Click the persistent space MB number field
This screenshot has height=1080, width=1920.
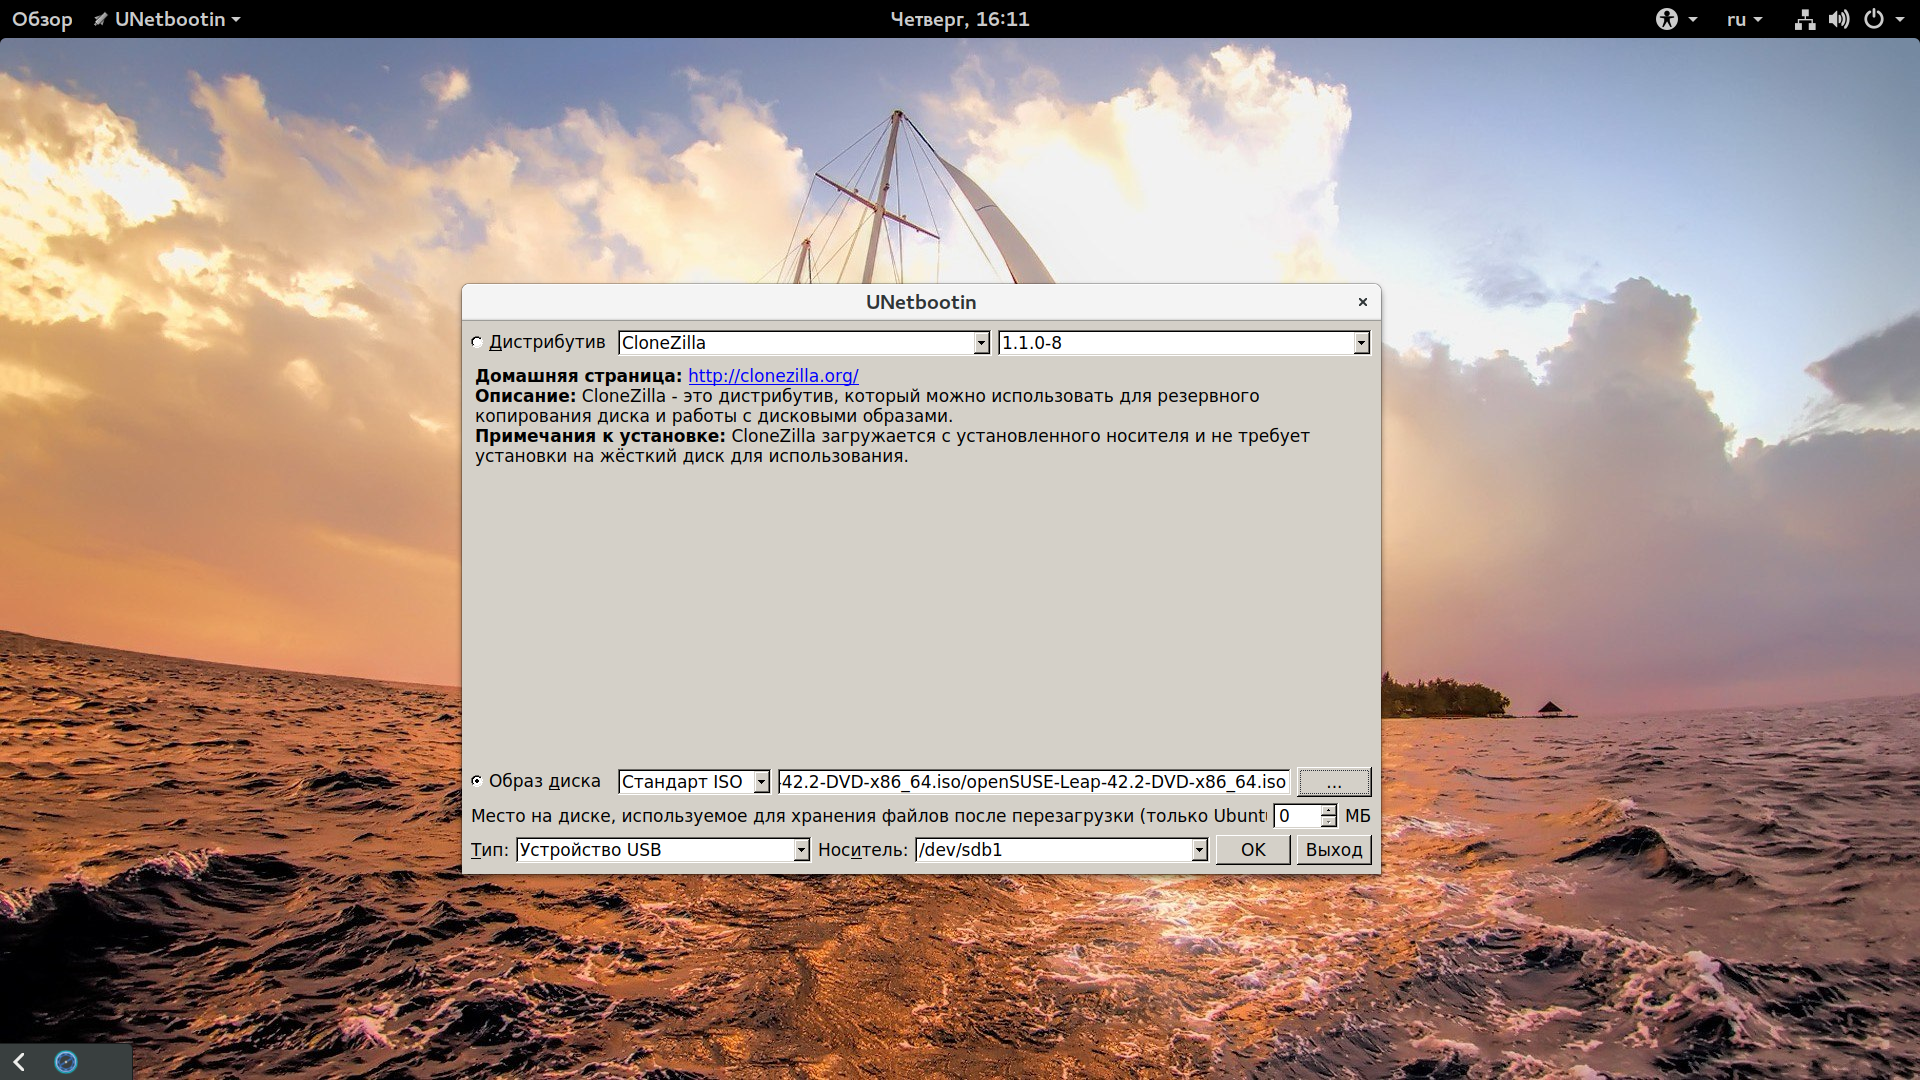(1297, 816)
